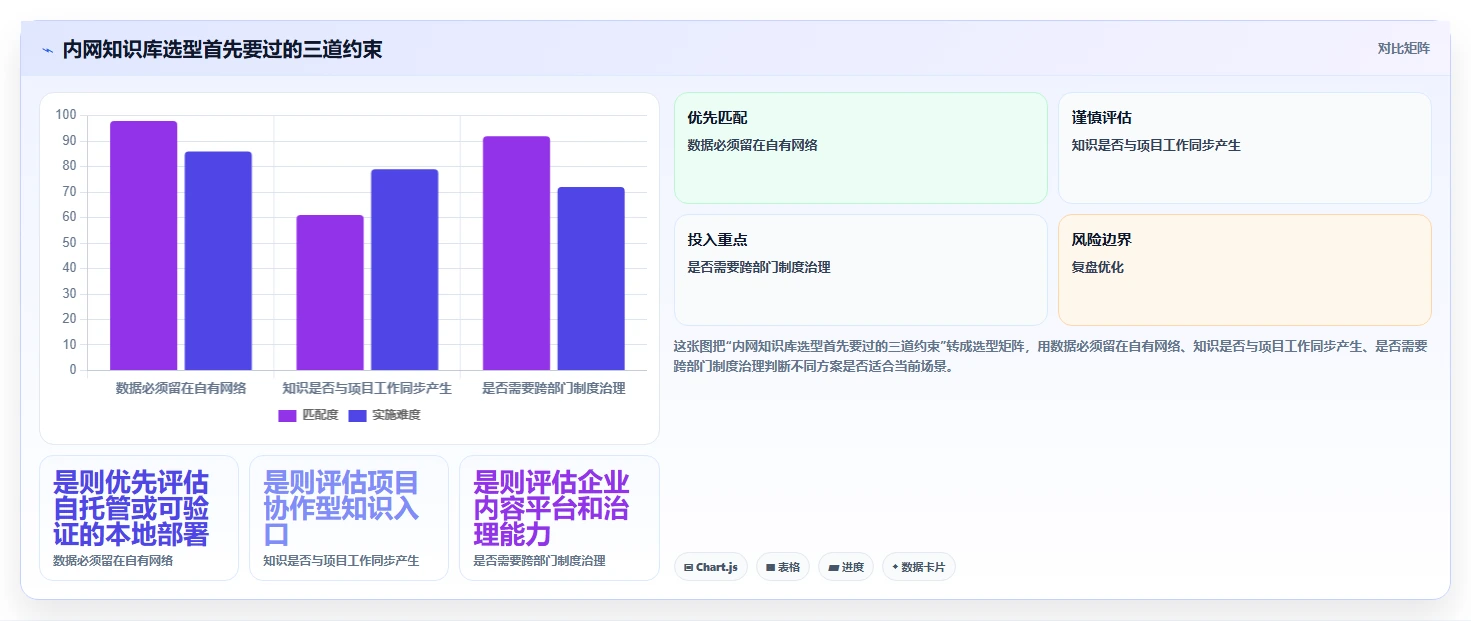Click the 数据卡片 chip
1471x621 pixels.
click(919, 567)
